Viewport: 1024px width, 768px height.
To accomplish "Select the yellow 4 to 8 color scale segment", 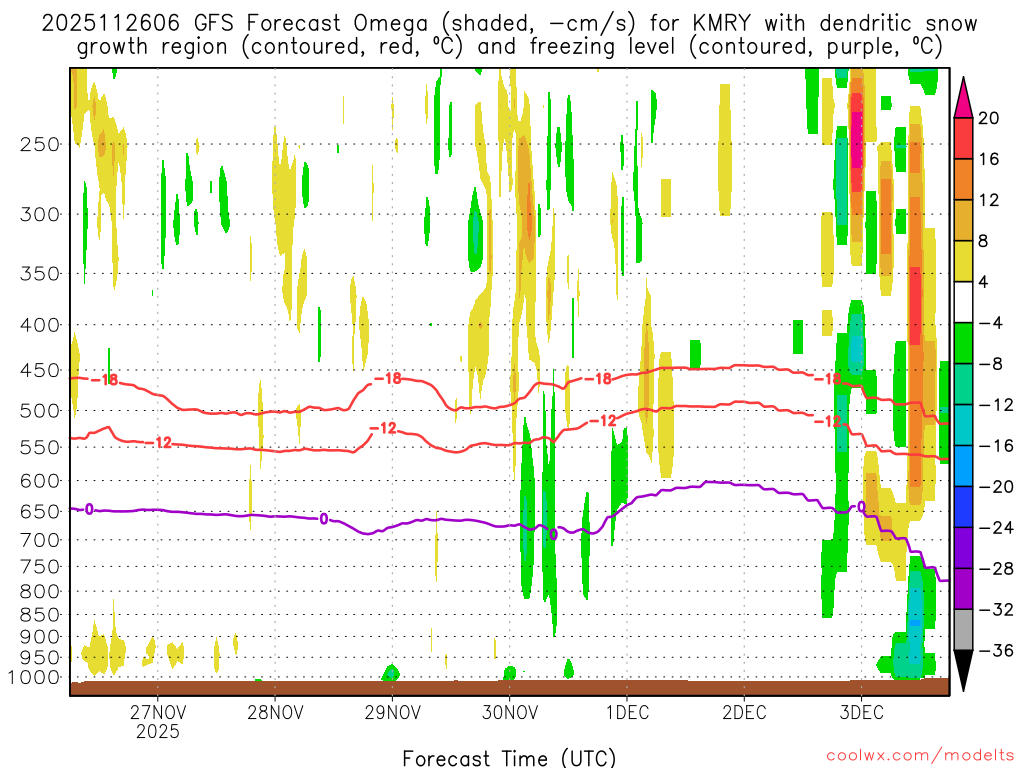I will (963, 261).
